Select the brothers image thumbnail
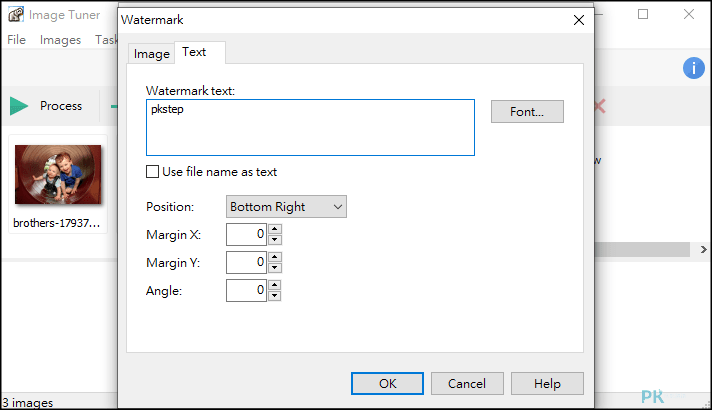This screenshot has height=410, width=712. [58, 175]
